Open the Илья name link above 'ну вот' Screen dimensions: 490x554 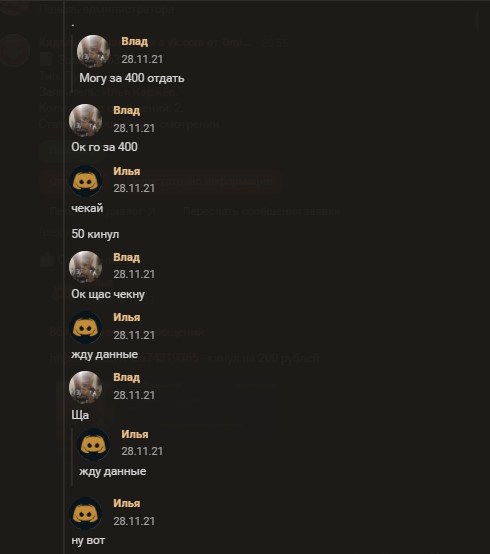(x=126, y=503)
